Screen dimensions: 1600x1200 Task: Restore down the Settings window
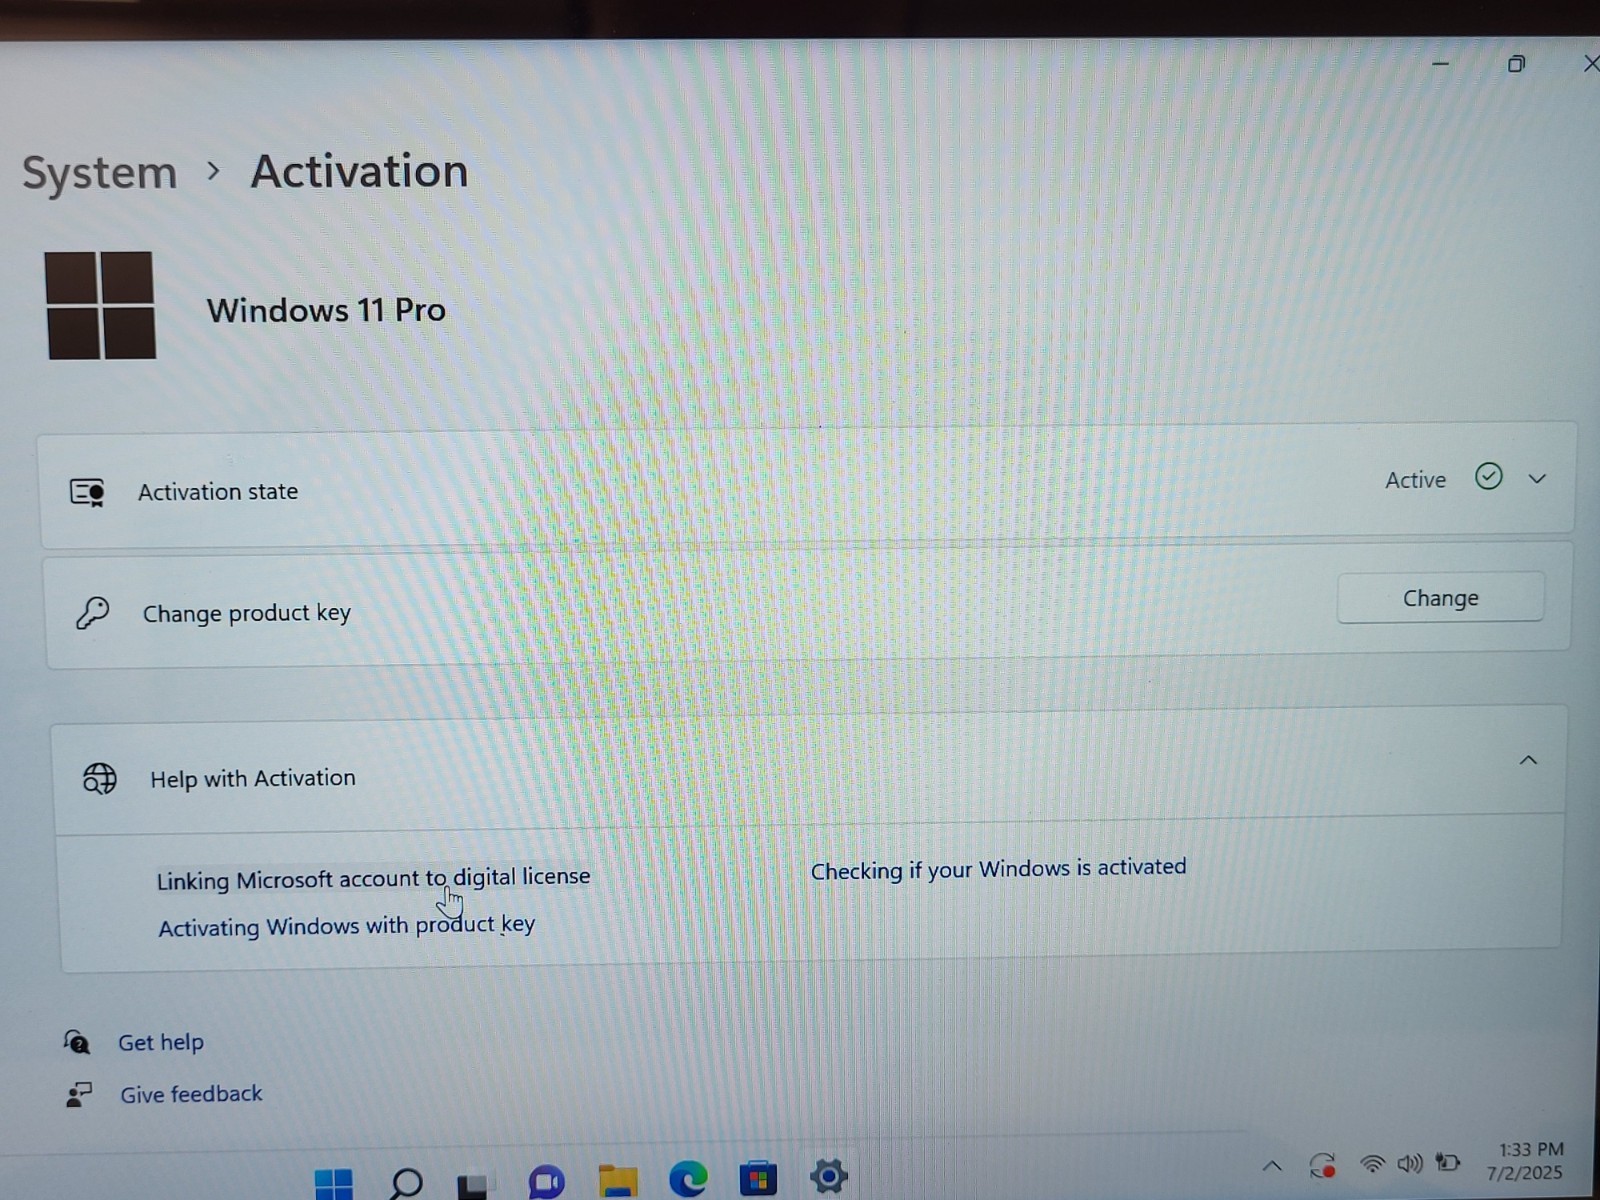1516,64
